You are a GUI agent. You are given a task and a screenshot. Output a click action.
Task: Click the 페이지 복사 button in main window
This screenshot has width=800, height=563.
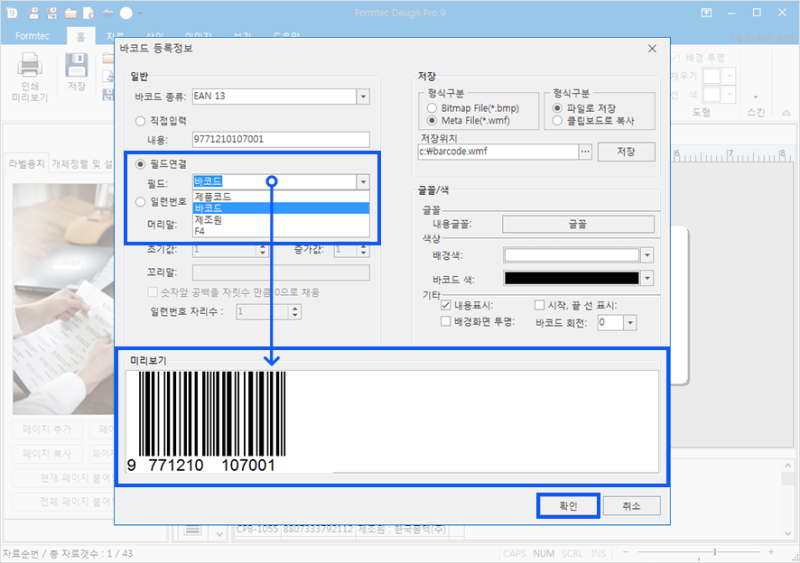point(47,453)
